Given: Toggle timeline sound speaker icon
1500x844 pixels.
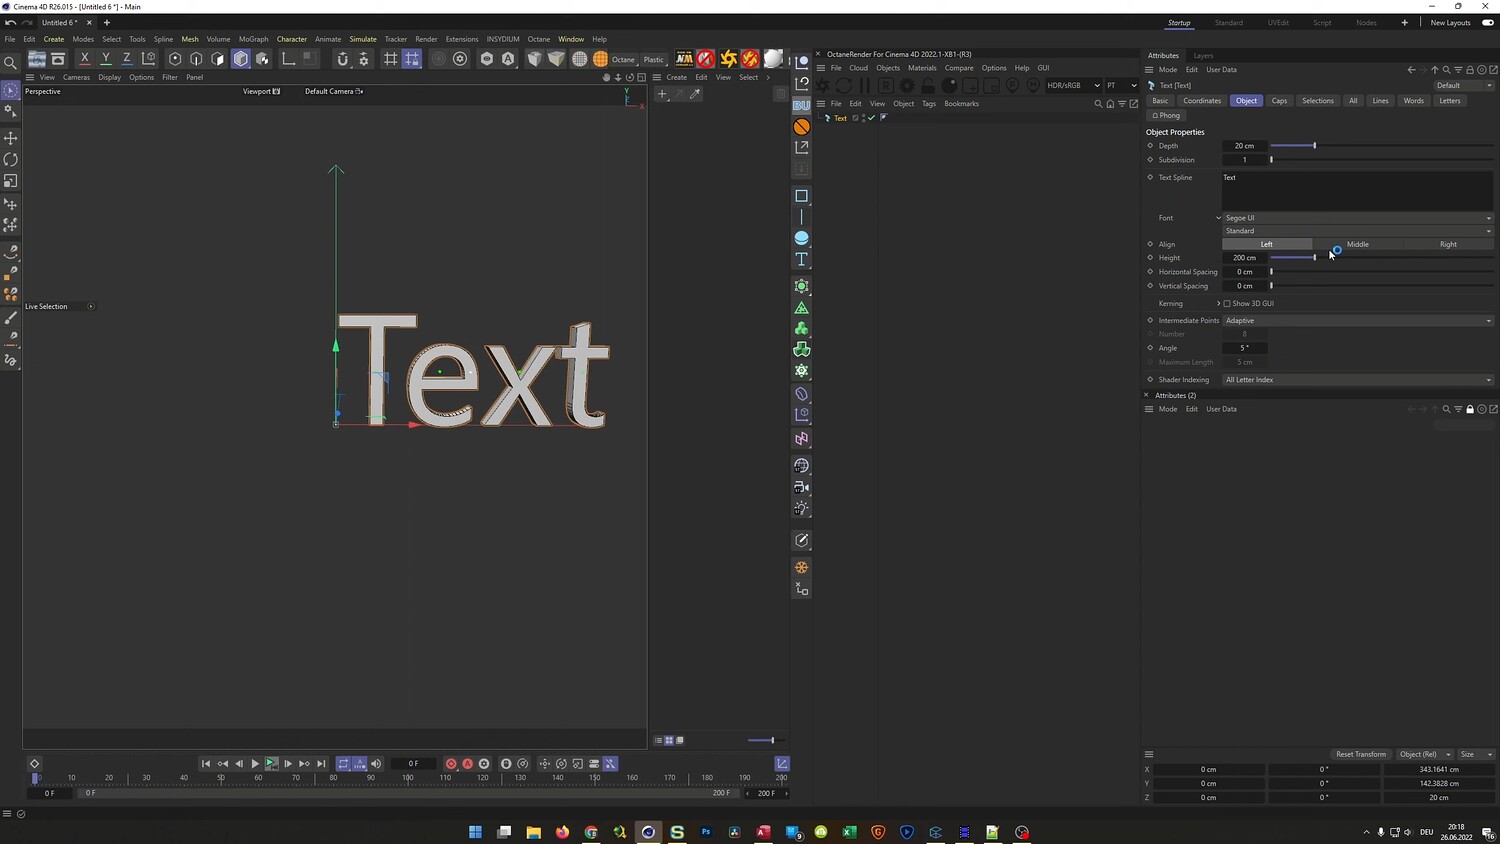Looking at the screenshot, I should click(x=376, y=764).
